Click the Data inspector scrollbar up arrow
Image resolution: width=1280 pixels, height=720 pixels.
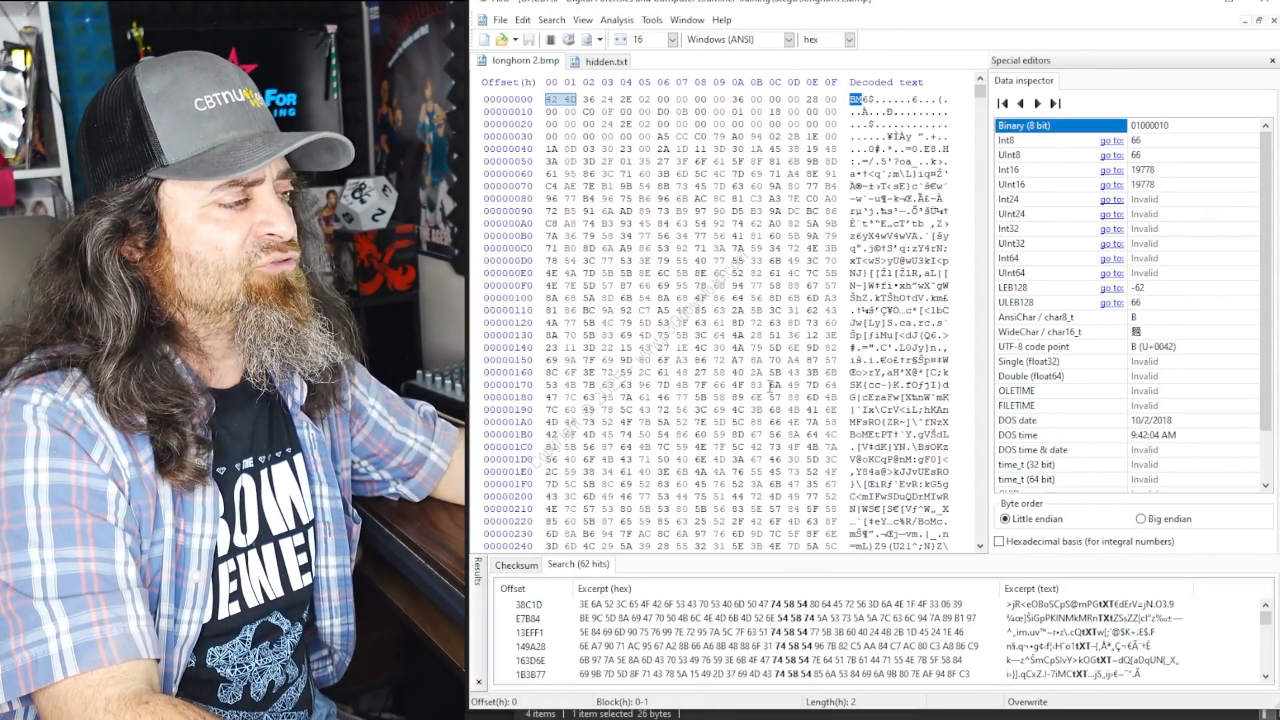click(x=1266, y=126)
